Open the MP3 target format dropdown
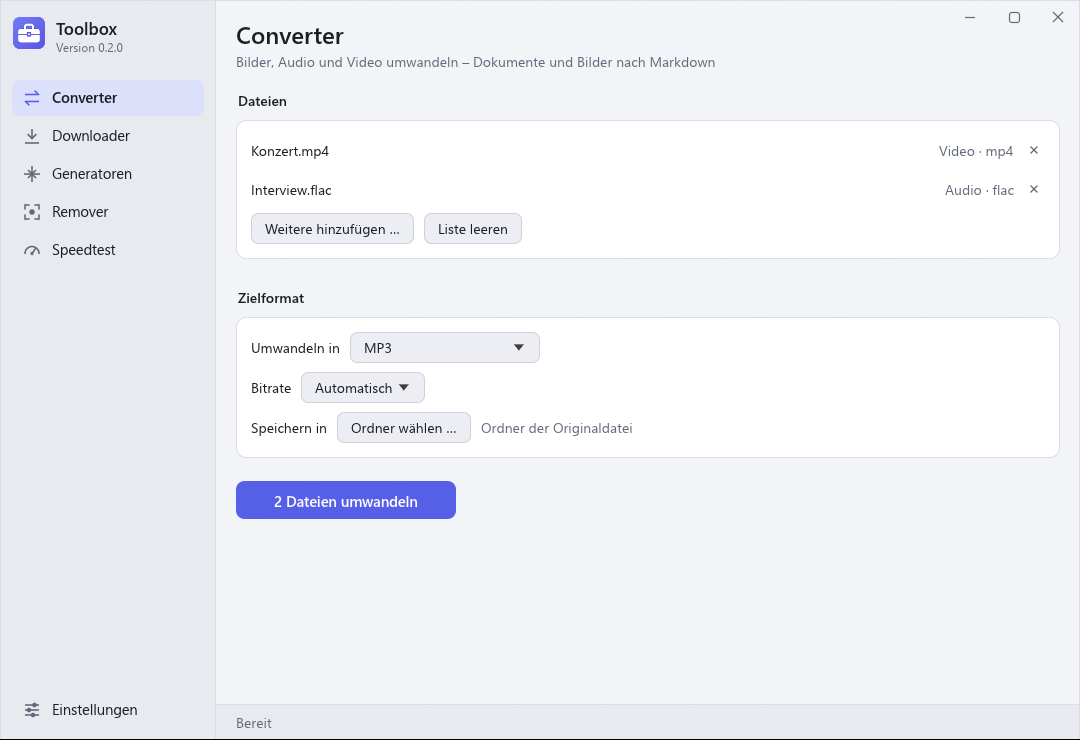The width and height of the screenshot is (1080, 740). point(445,347)
